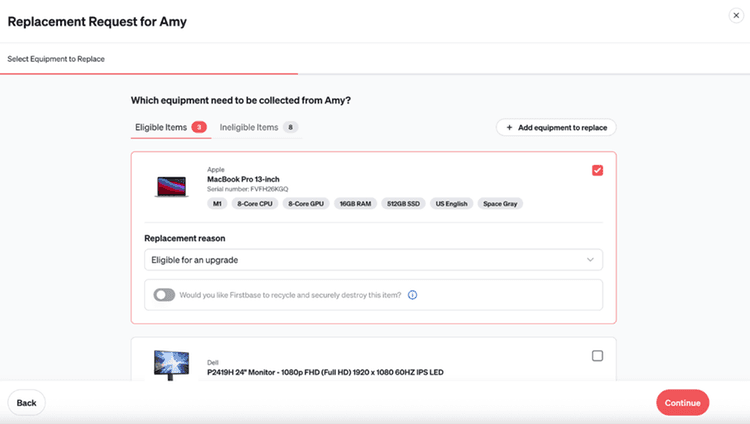
Task: Click the chevron arrow in reason dropdown
Action: 590,260
